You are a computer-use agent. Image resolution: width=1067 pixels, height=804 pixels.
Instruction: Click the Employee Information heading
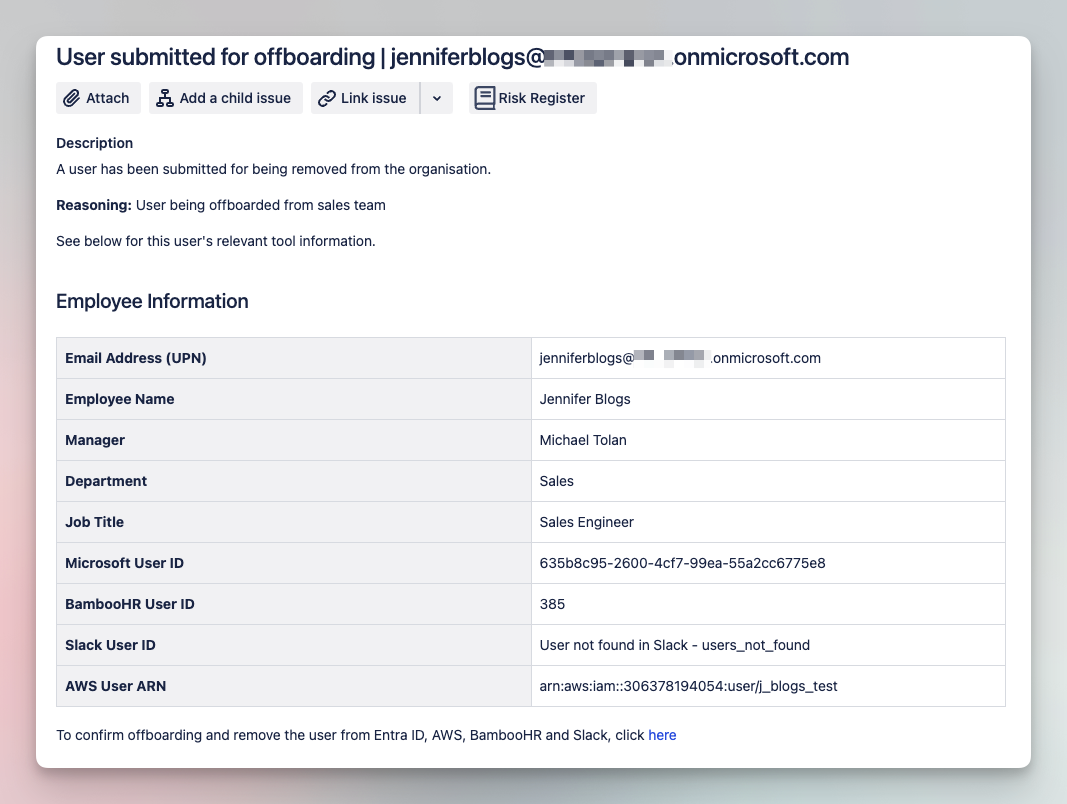(x=152, y=301)
